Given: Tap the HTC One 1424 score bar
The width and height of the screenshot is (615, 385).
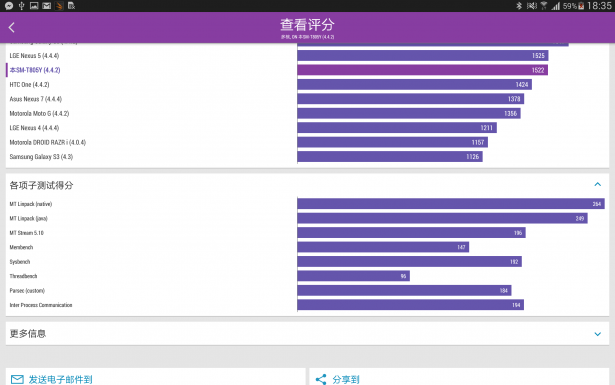Looking at the screenshot, I should click(x=414, y=85).
